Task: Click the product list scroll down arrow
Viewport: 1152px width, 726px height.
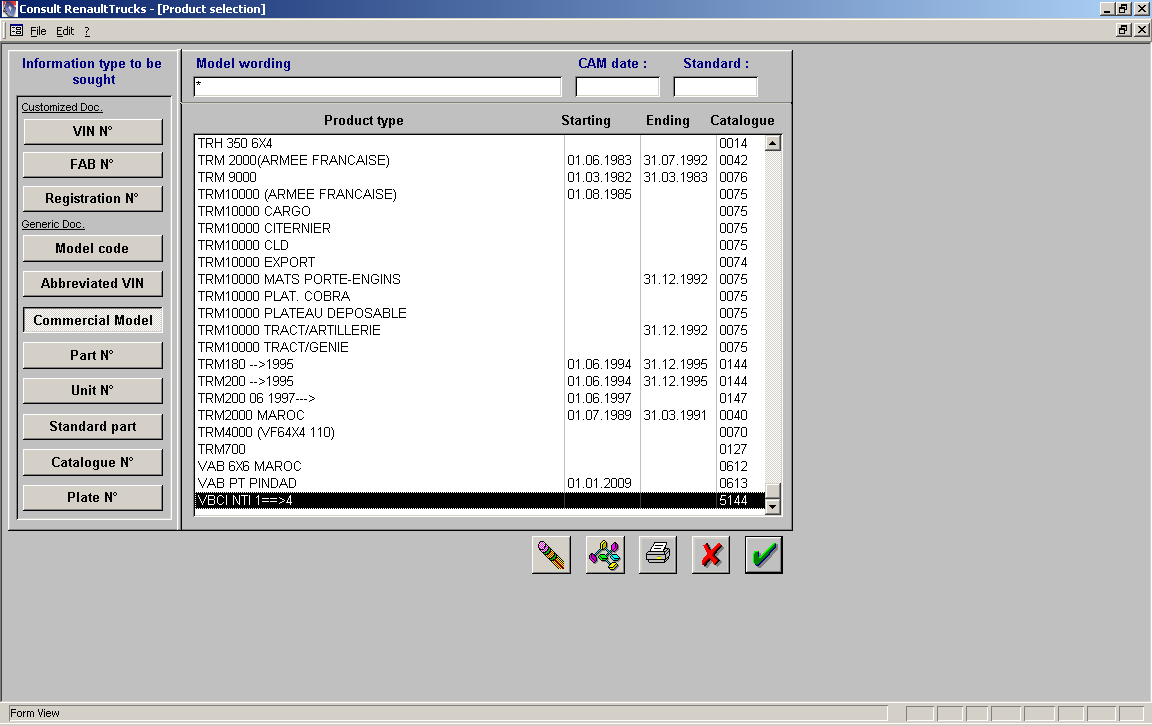Action: point(772,506)
